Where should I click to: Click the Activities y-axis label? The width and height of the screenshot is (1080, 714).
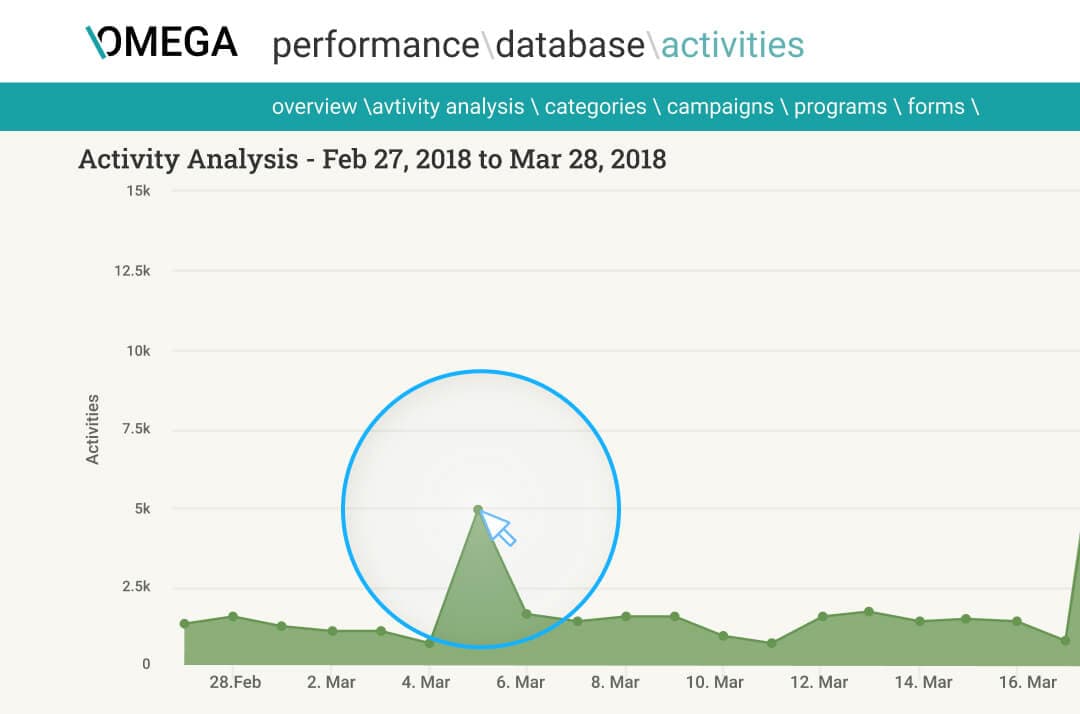(x=93, y=429)
